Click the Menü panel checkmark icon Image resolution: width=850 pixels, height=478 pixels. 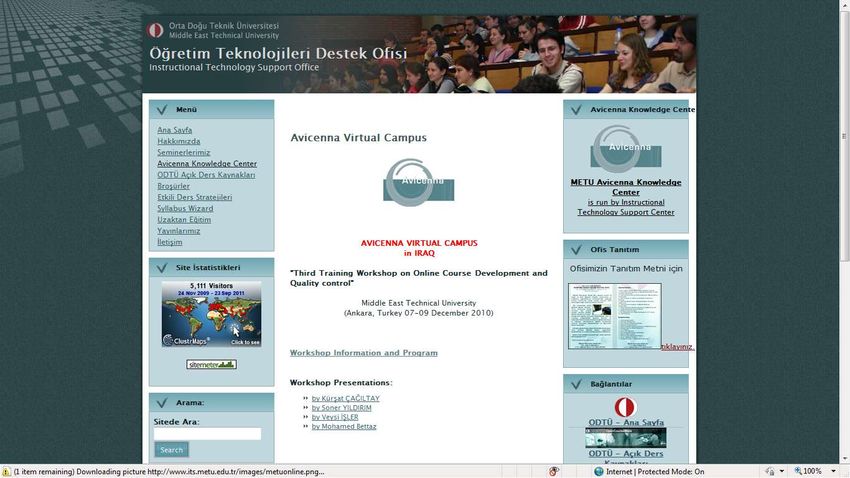(x=162, y=110)
